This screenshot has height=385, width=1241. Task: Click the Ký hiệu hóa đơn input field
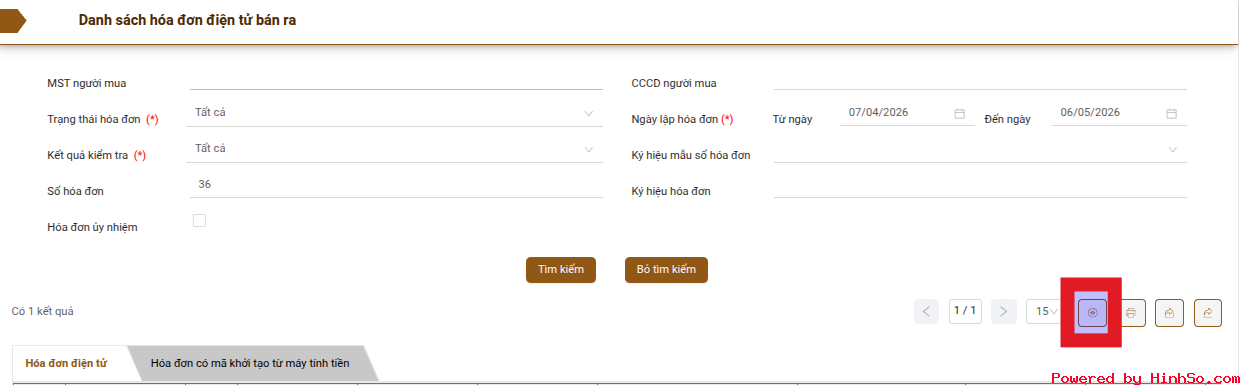pyautogui.click(x=980, y=186)
